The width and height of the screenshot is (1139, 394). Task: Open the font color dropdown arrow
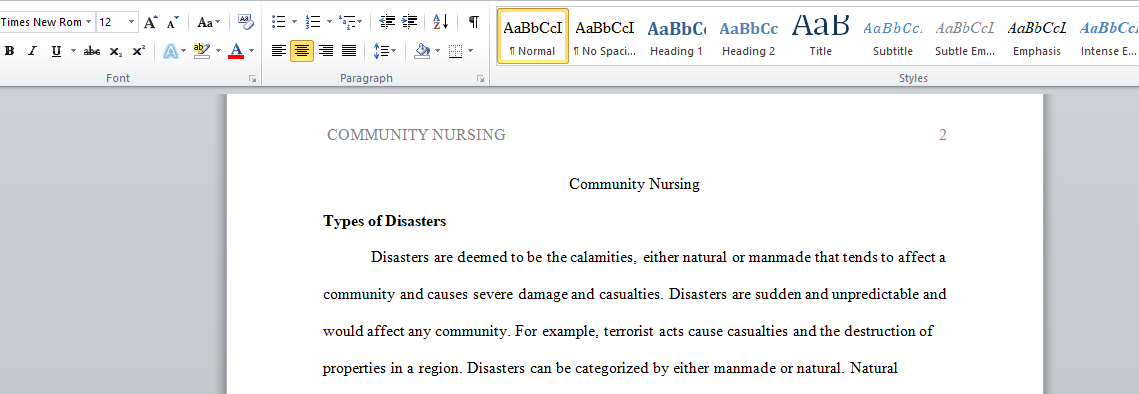tap(251, 51)
